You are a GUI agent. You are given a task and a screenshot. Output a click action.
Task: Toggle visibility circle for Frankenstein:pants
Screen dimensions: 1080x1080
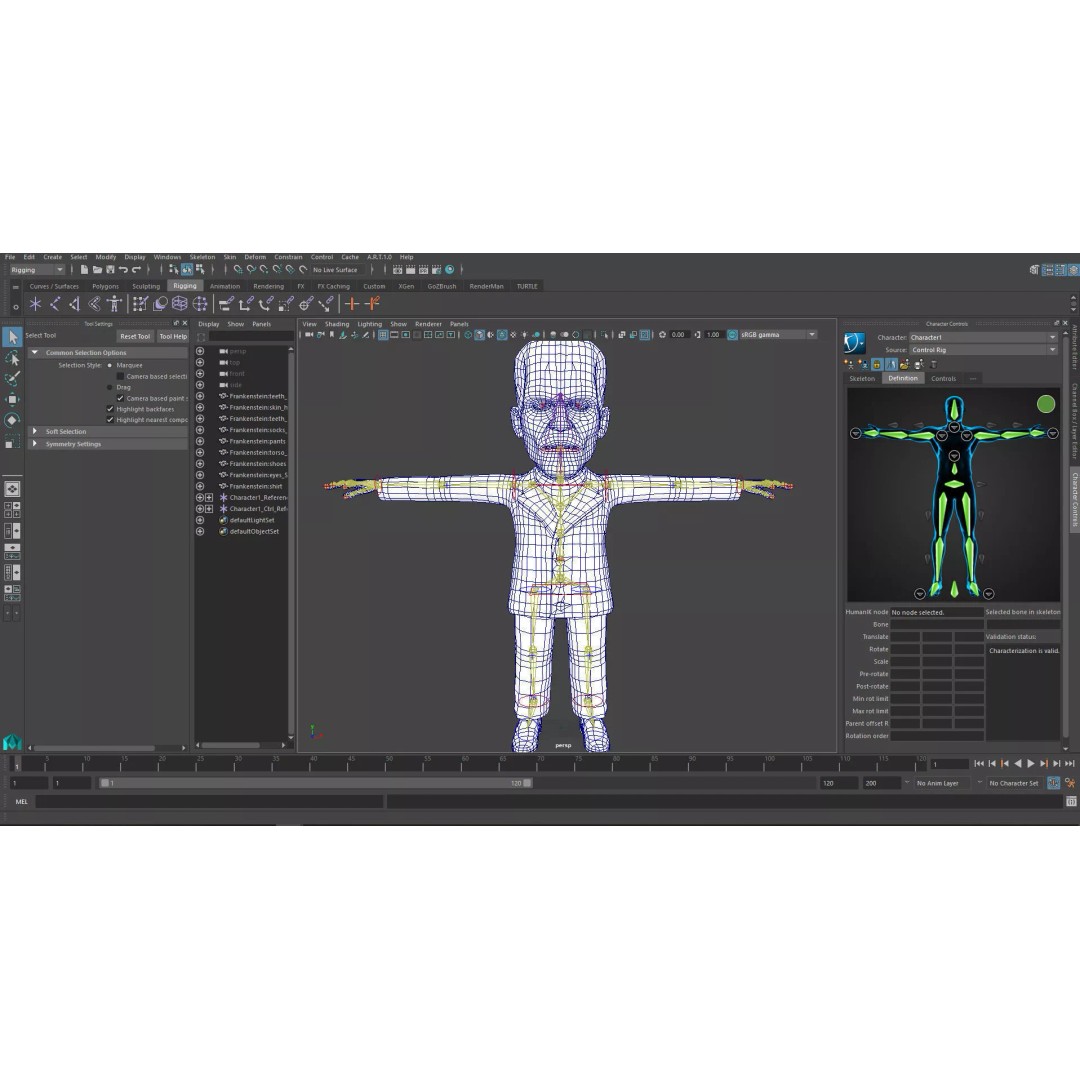click(200, 441)
